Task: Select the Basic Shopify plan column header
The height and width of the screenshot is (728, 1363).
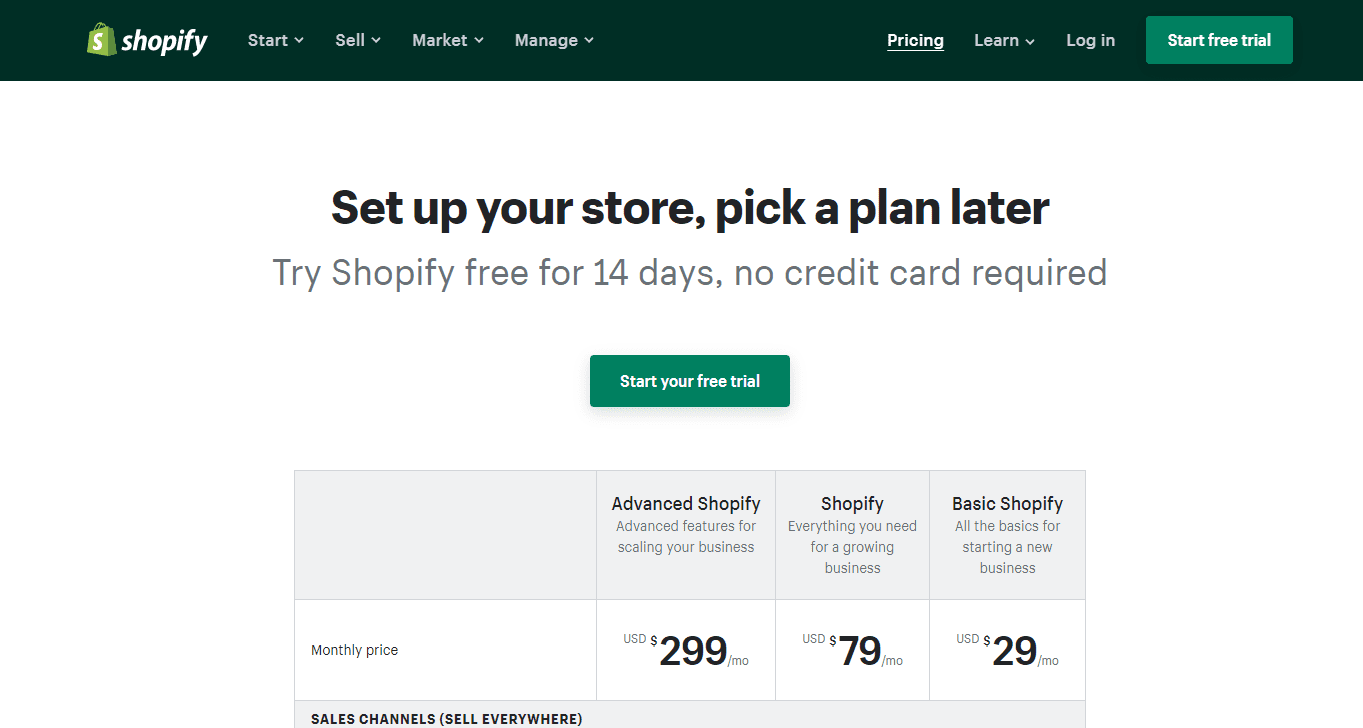Action: tap(1007, 503)
